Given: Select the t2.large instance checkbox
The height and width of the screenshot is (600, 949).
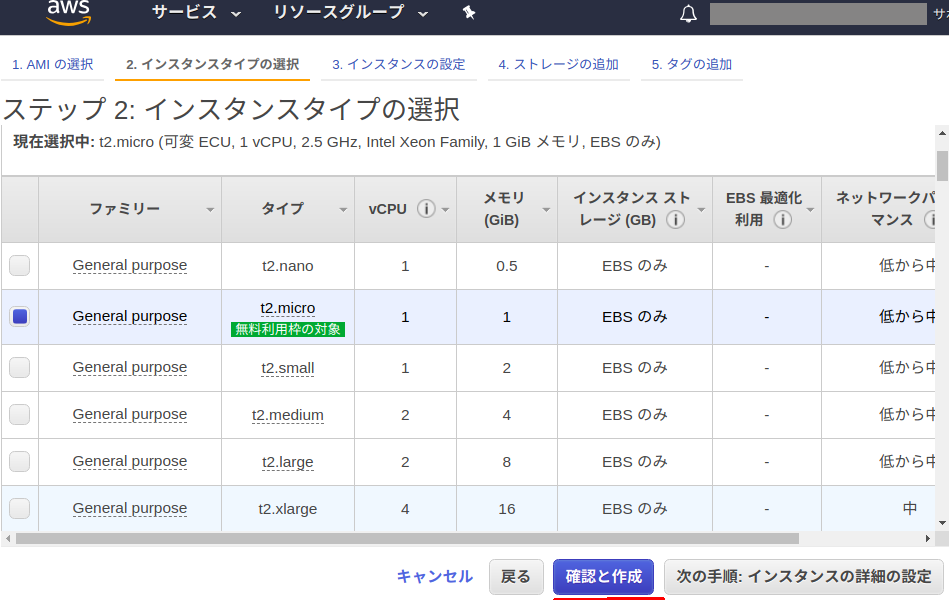Looking at the screenshot, I should [x=19, y=461].
